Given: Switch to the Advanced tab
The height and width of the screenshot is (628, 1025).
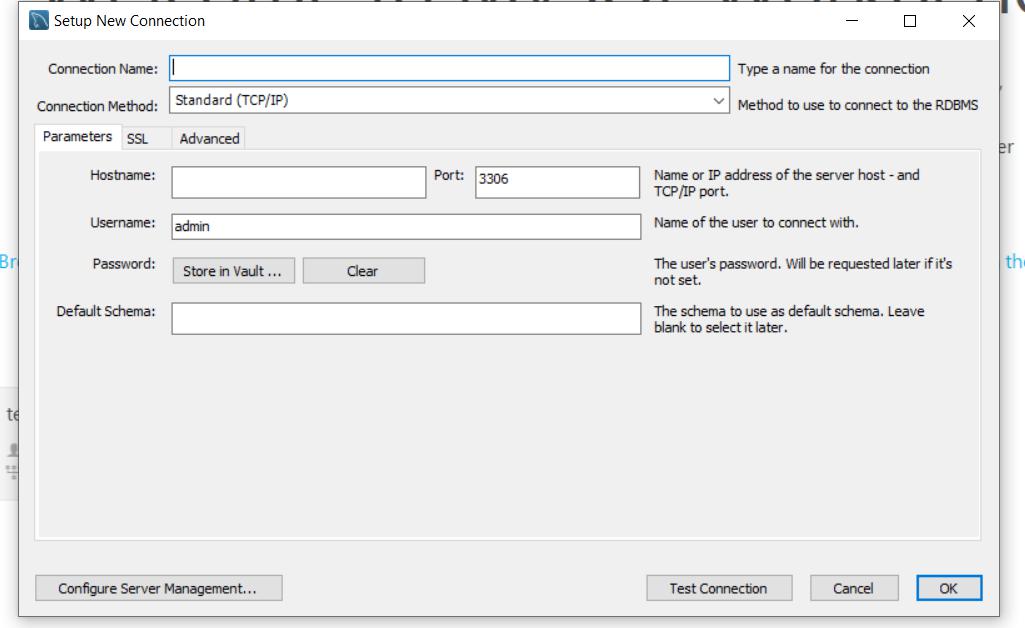Looking at the screenshot, I should pyautogui.click(x=208, y=138).
